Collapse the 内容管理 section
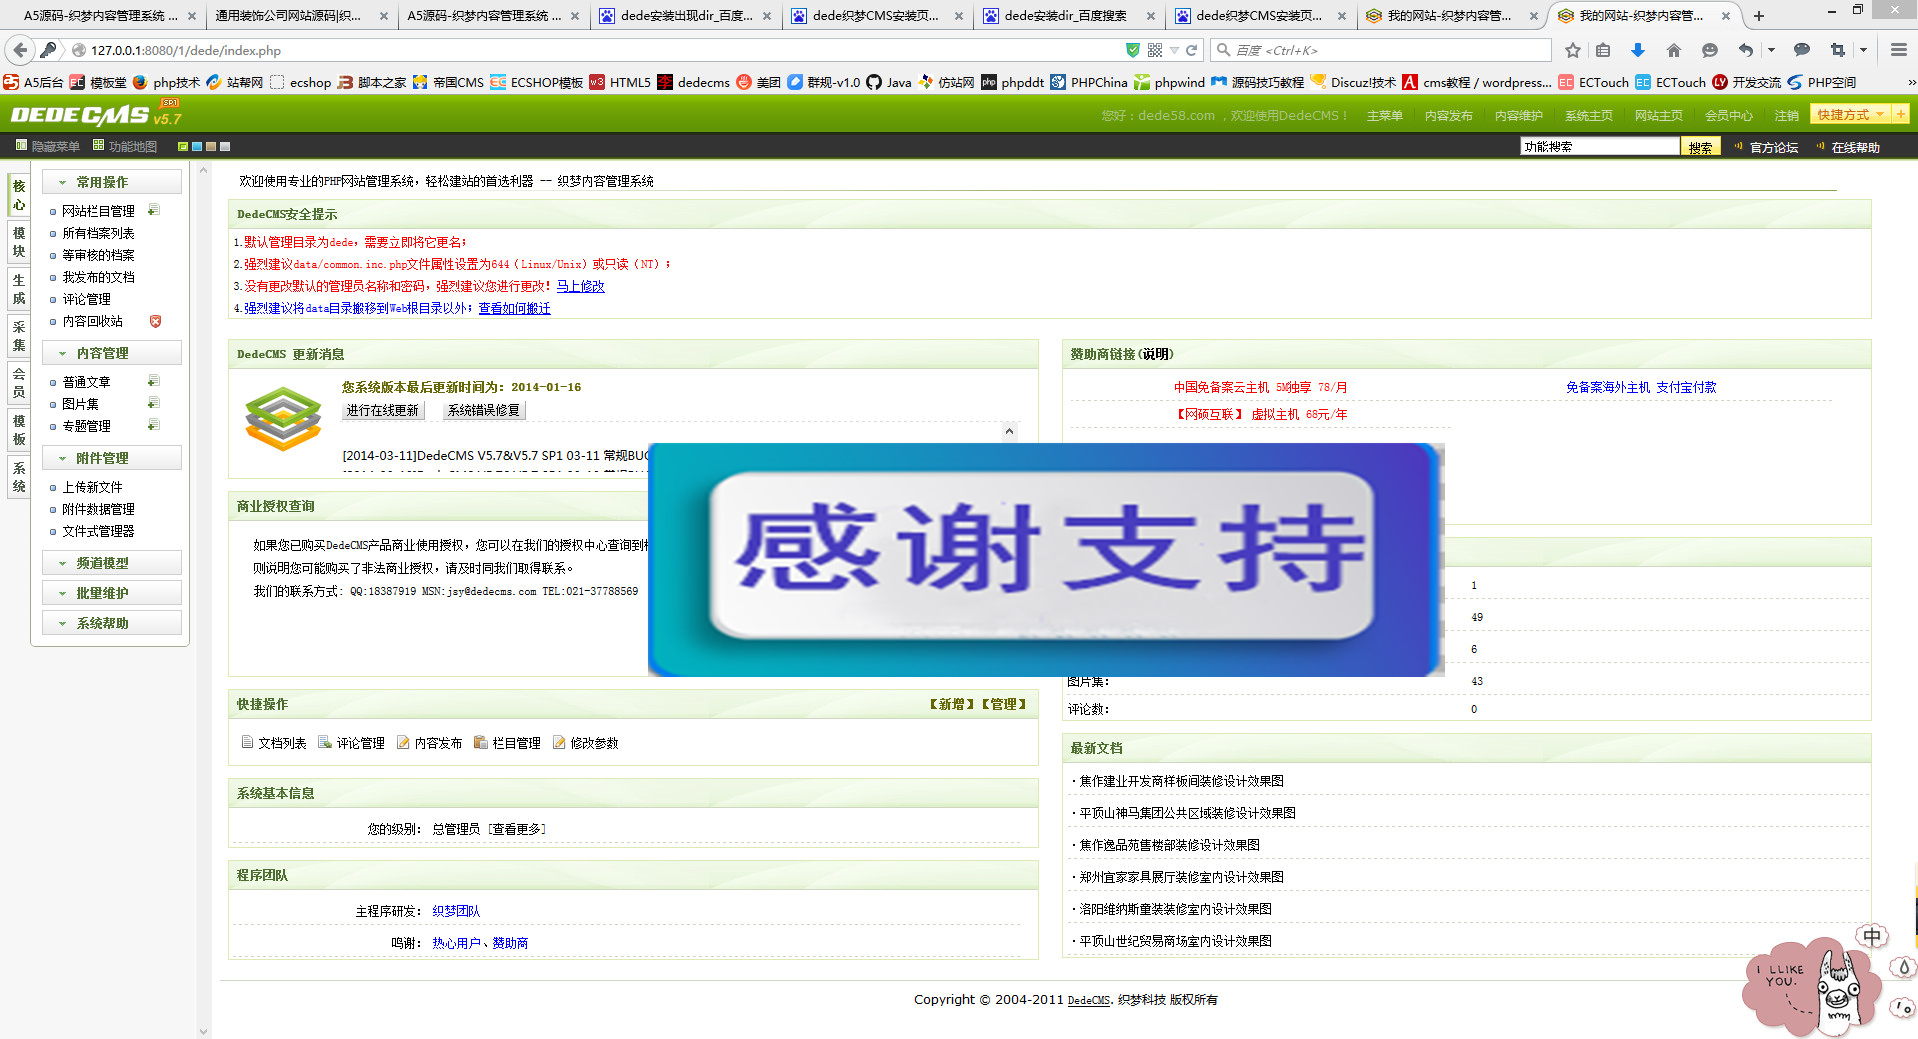Viewport: 1918px width, 1039px height. tap(112, 353)
